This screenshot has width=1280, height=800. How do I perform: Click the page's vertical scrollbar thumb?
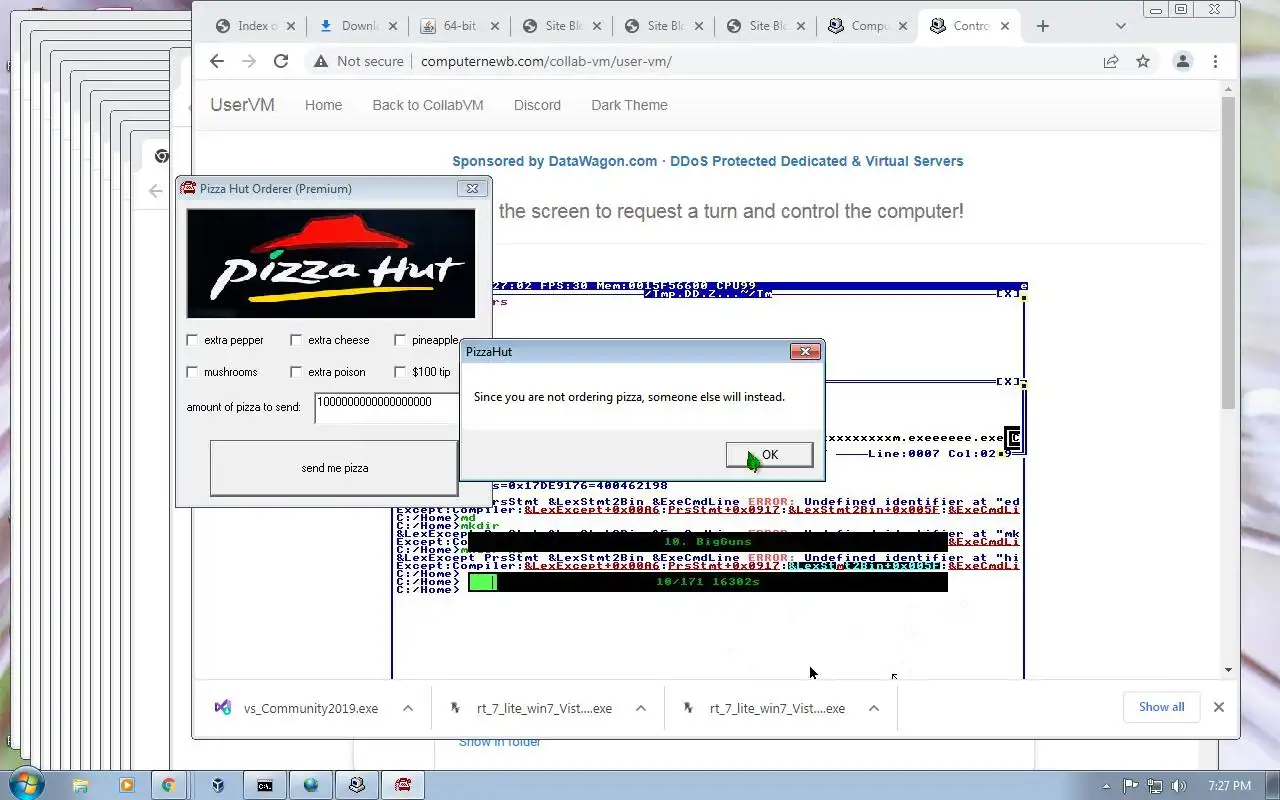click(x=1228, y=253)
